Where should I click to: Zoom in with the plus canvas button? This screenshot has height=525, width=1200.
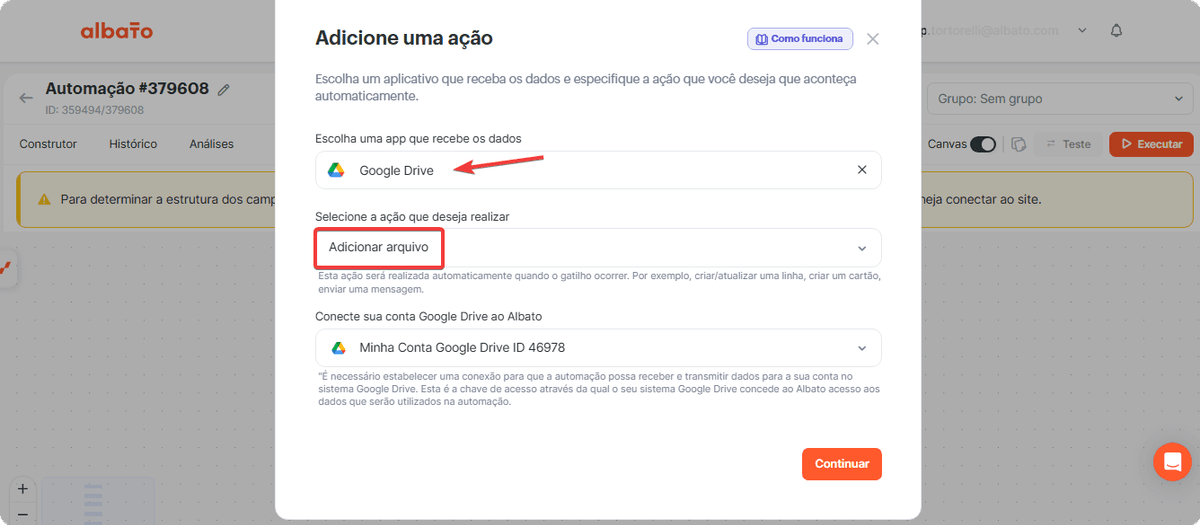pos(22,490)
